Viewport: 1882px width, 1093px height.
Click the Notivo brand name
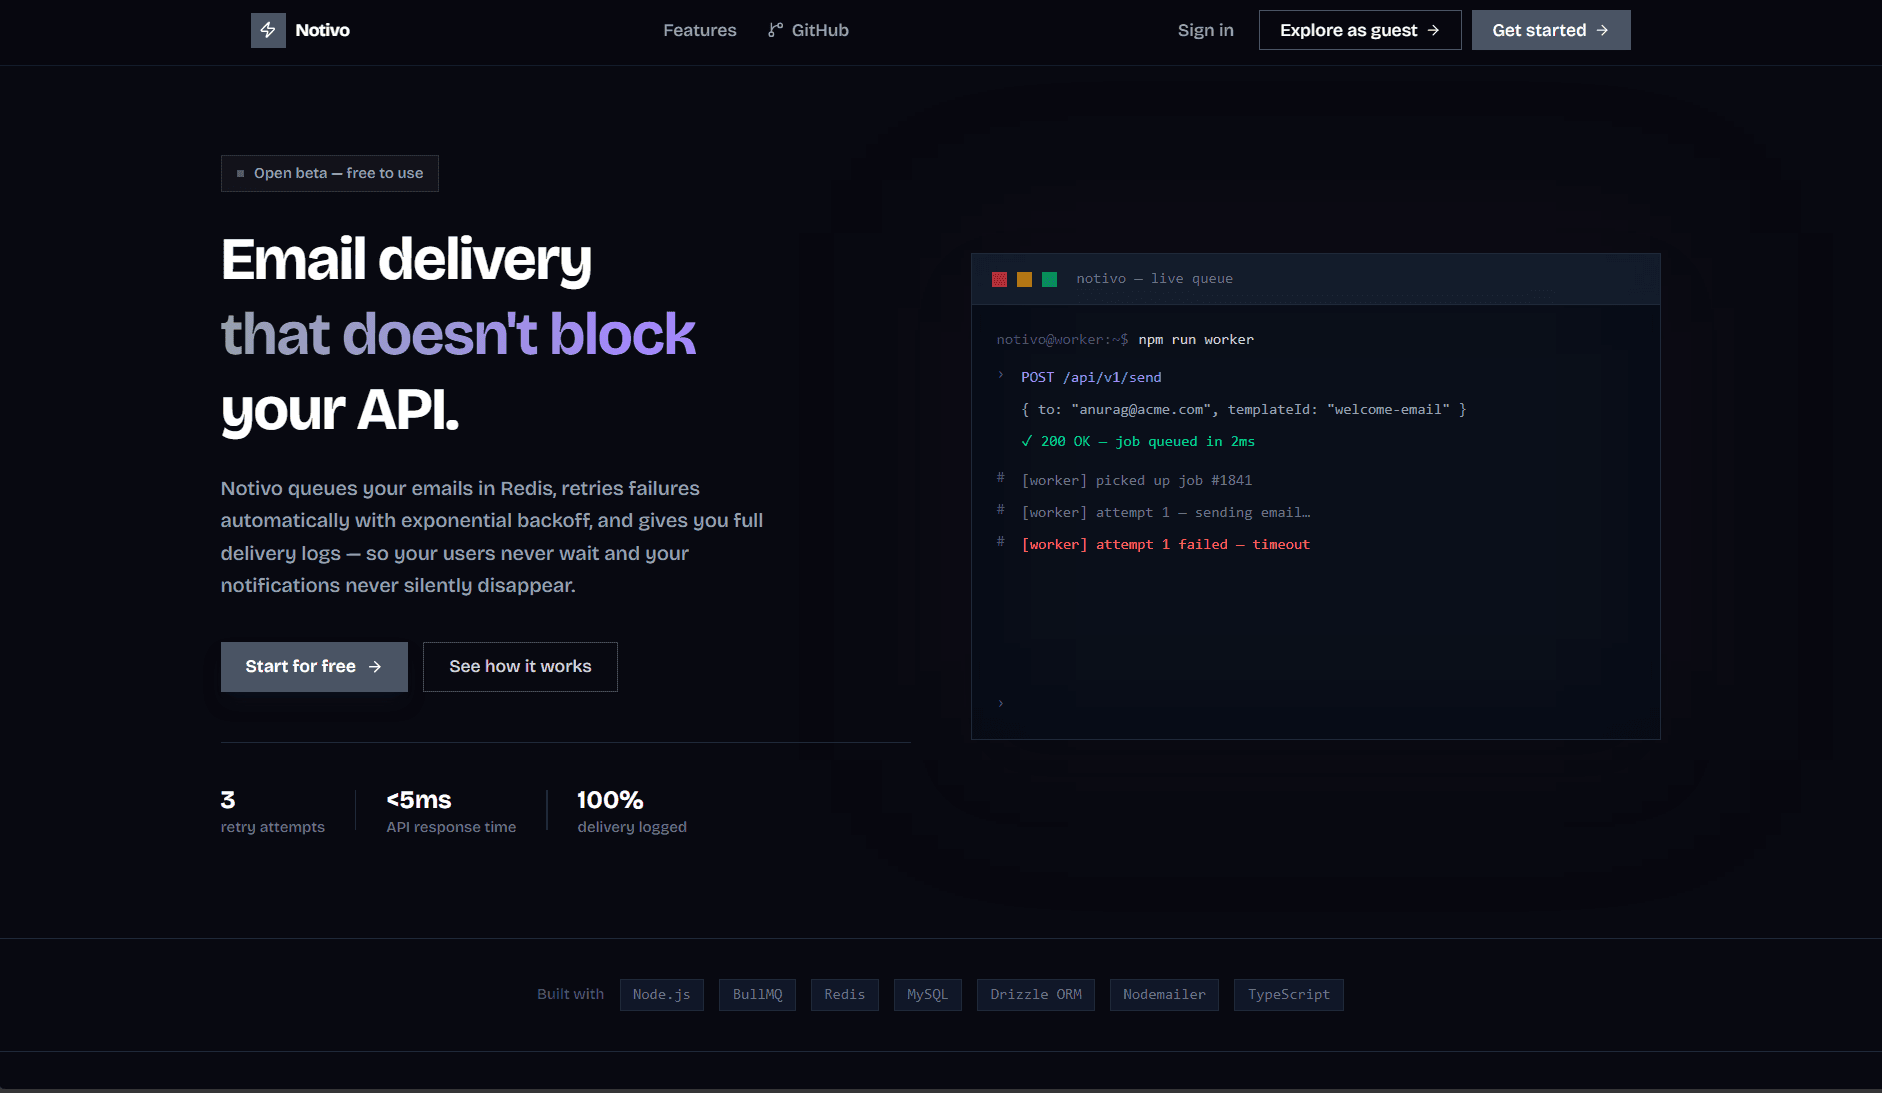click(x=322, y=30)
